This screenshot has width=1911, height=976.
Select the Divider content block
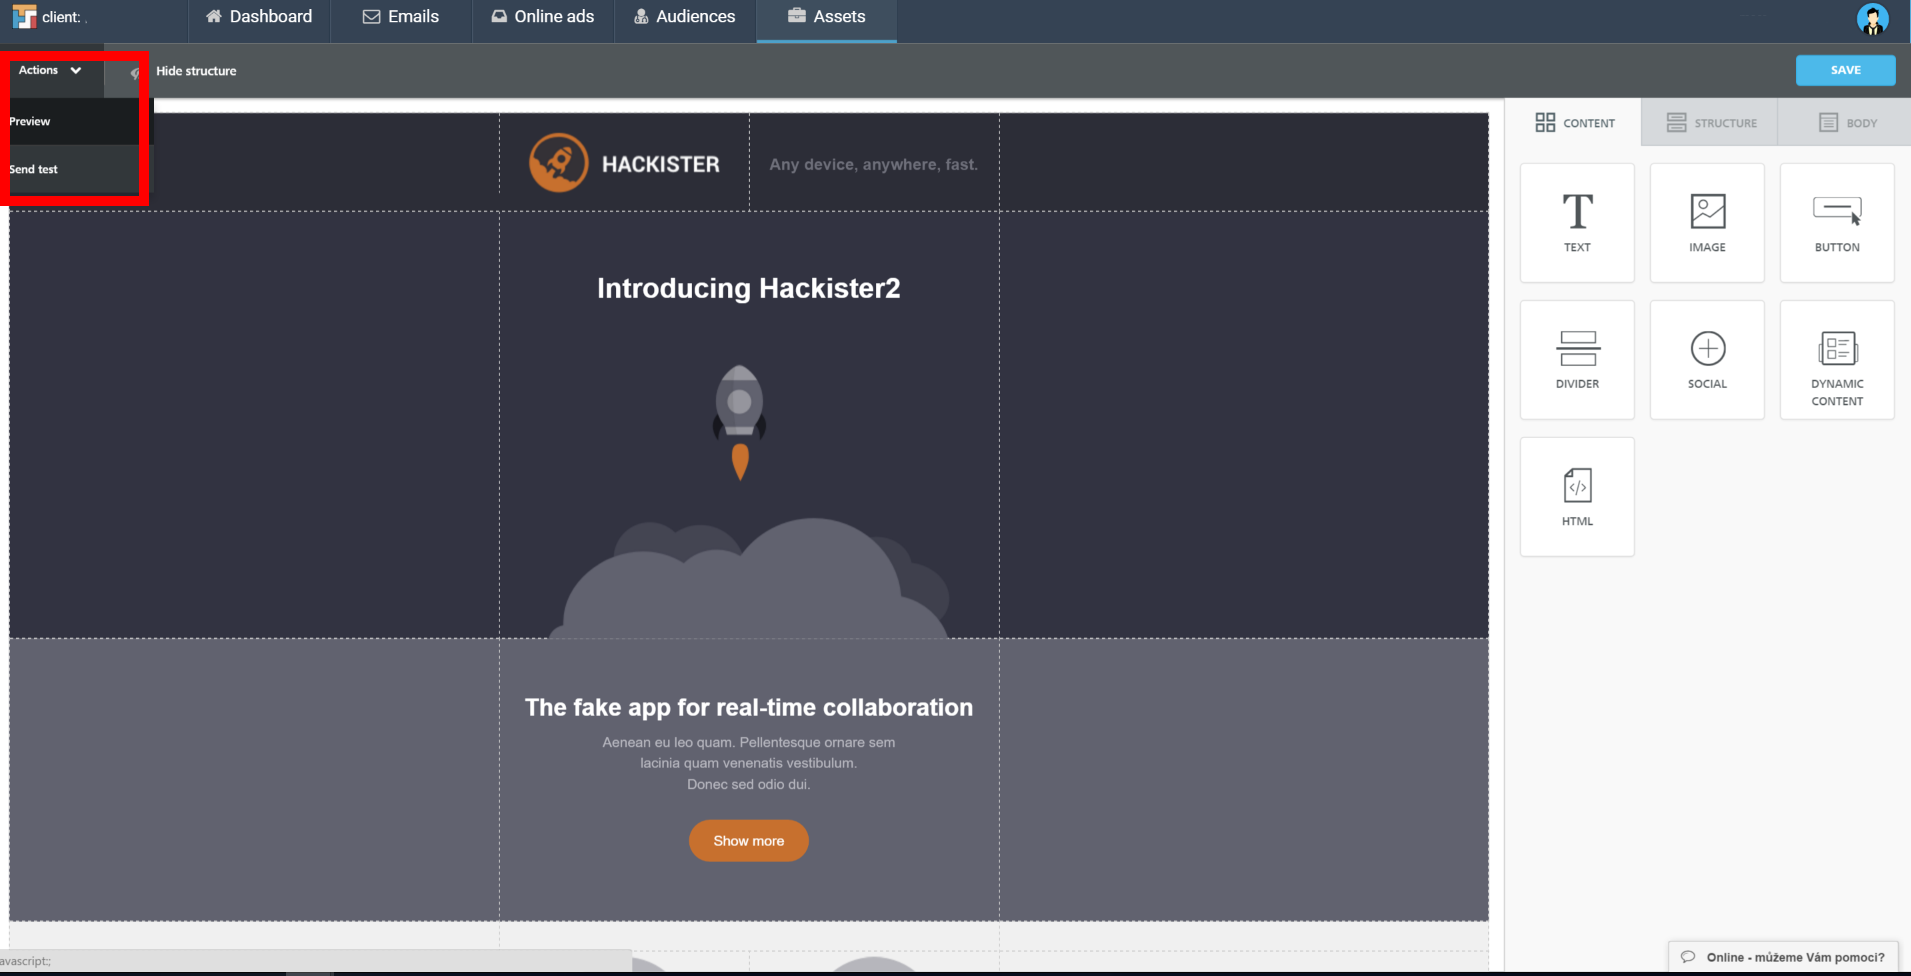click(1577, 360)
